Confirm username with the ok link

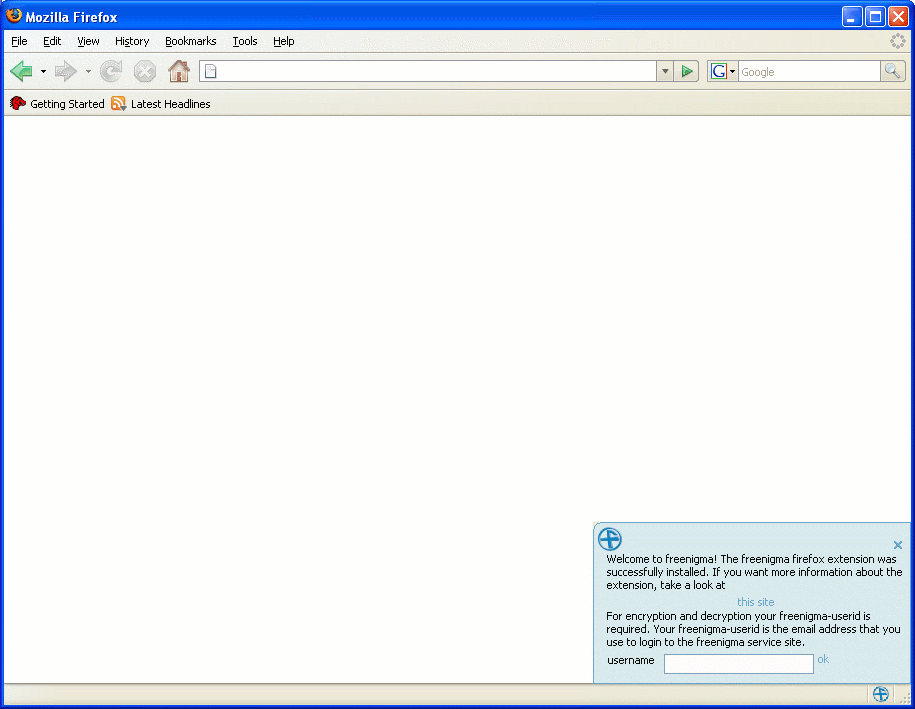823,659
